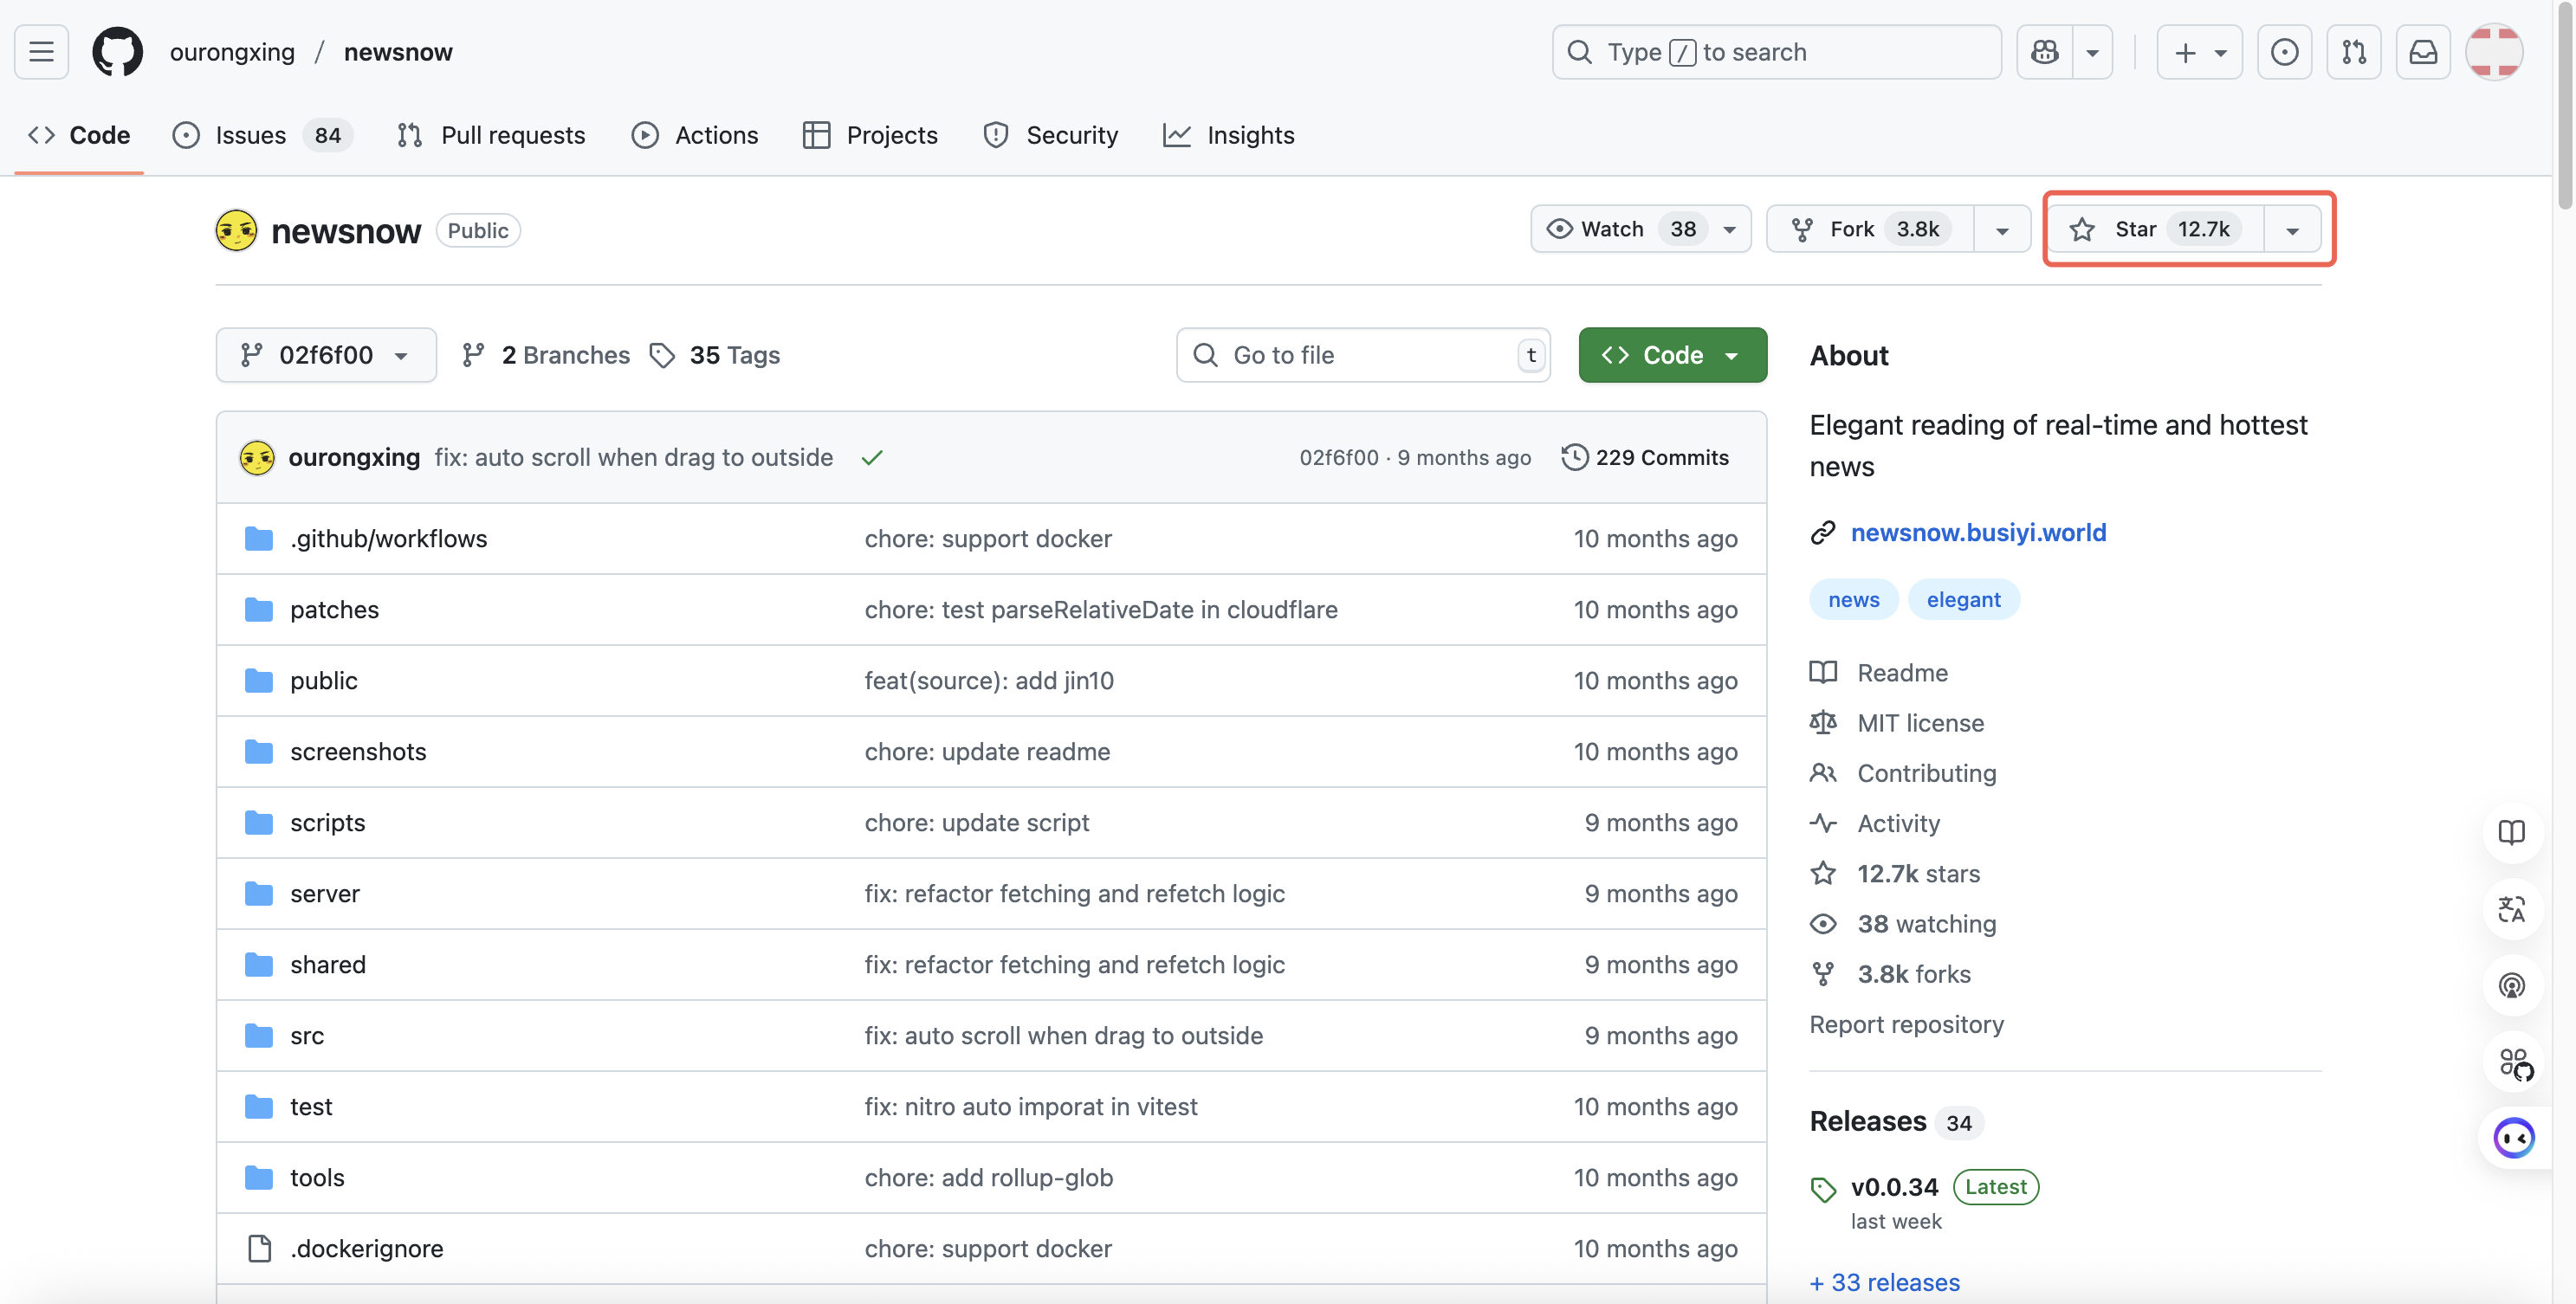Filter by the news topic tag
The width and height of the screenshot is (2576, 1304).
[x=1853, y=600]
